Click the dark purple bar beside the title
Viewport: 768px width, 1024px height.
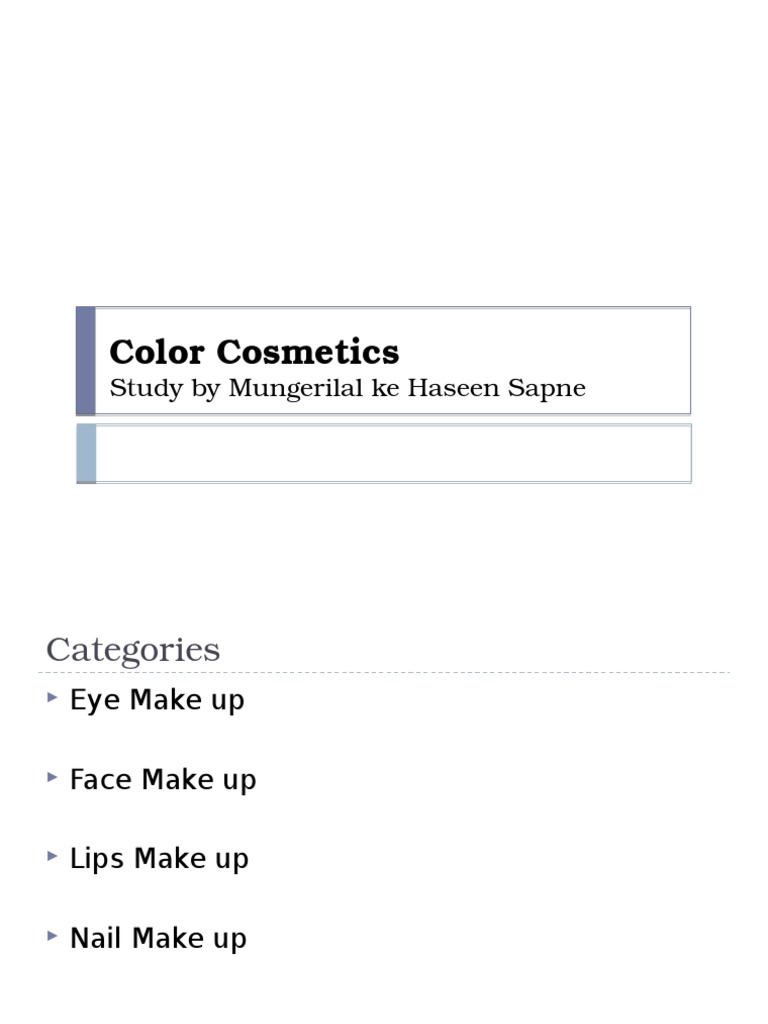[86, 361]
